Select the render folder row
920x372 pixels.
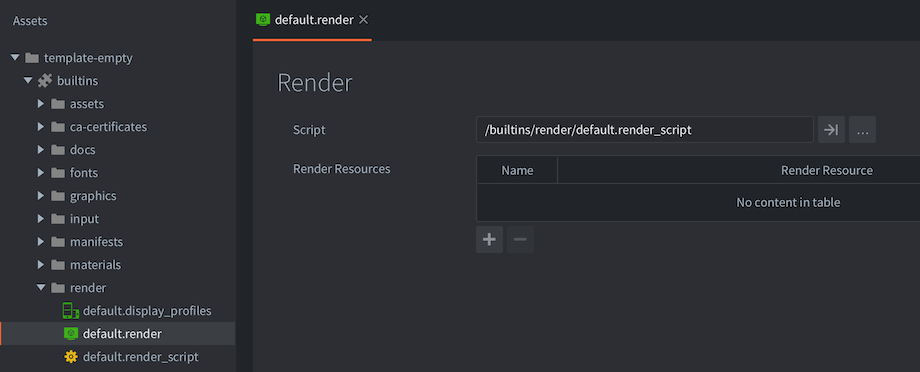(x=117, y=288)
